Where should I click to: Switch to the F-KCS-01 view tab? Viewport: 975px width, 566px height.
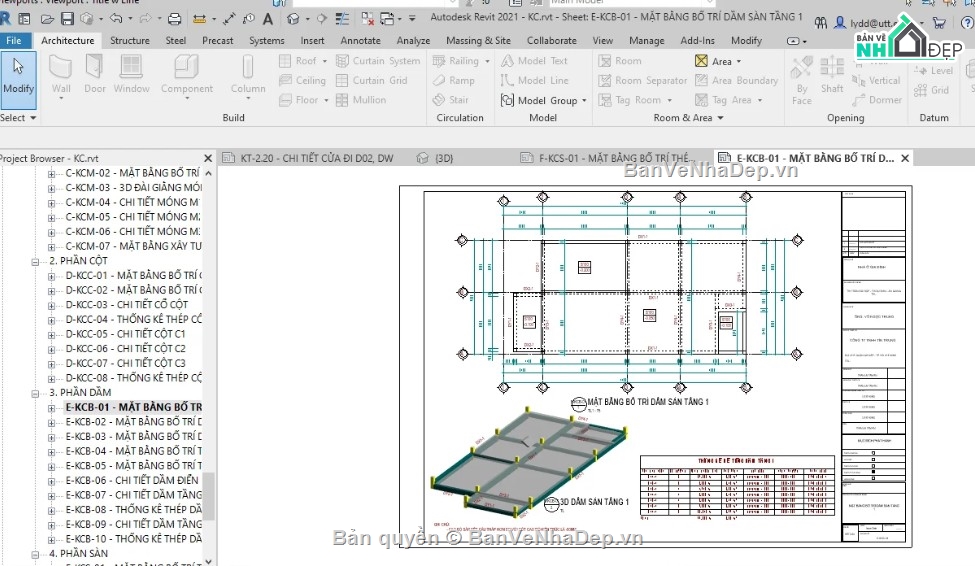609,158
